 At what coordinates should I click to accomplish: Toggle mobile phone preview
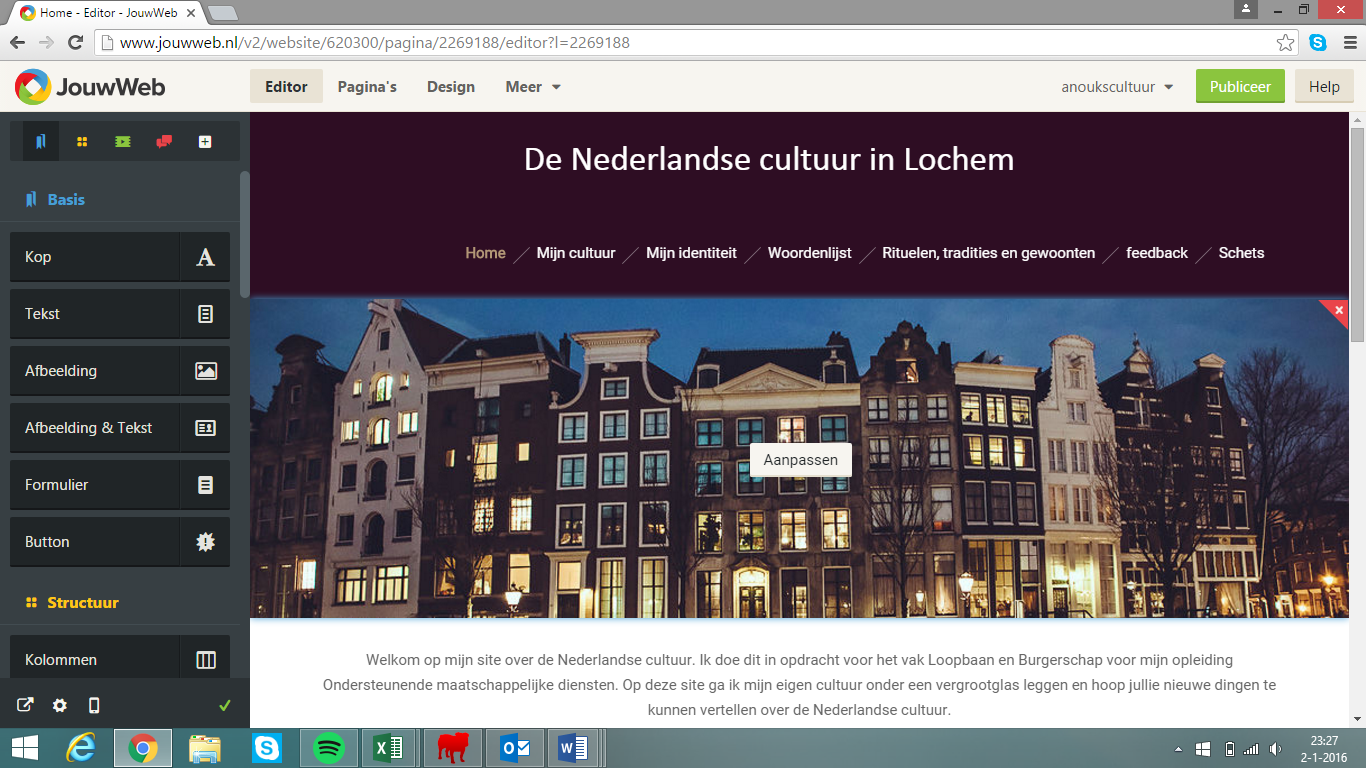coord(94,705)
